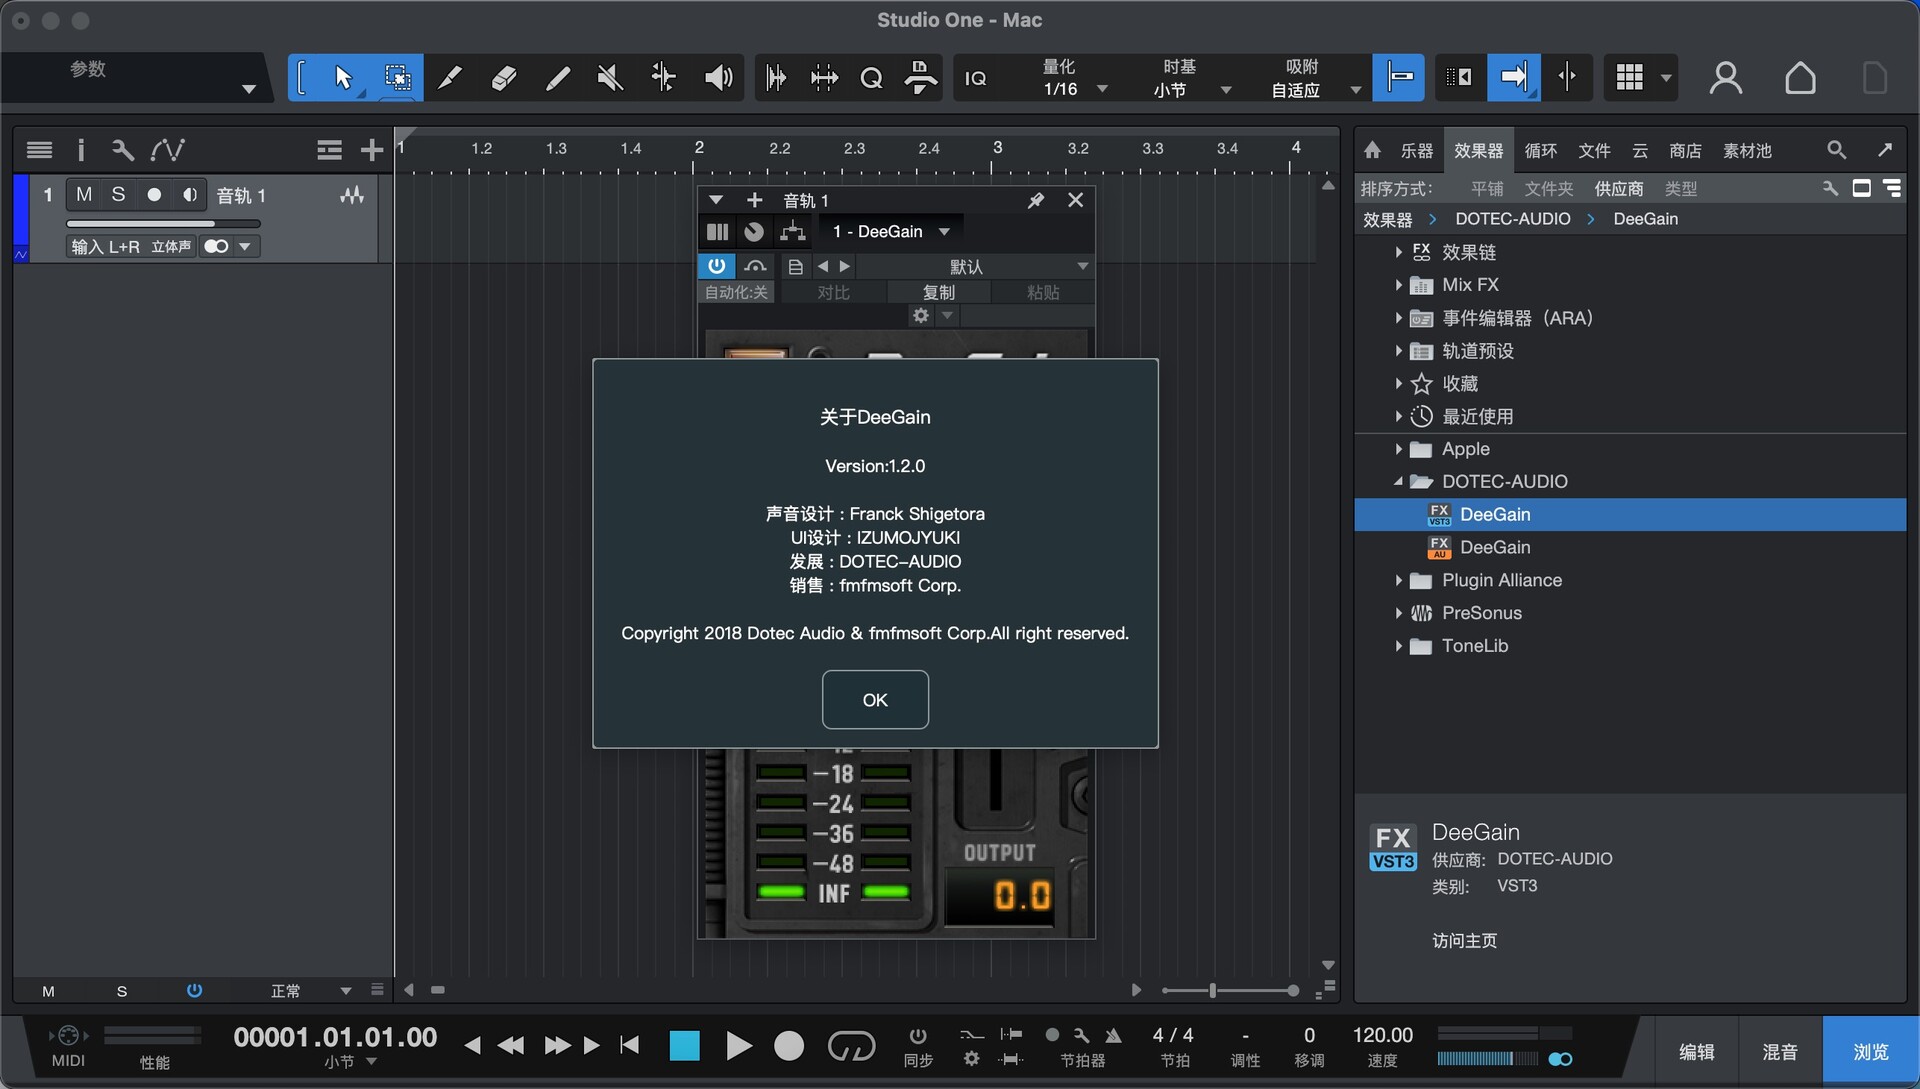This screenshot has height=1089, width=1920.
Task: Open the user account icon
Action: point(1726,78)
